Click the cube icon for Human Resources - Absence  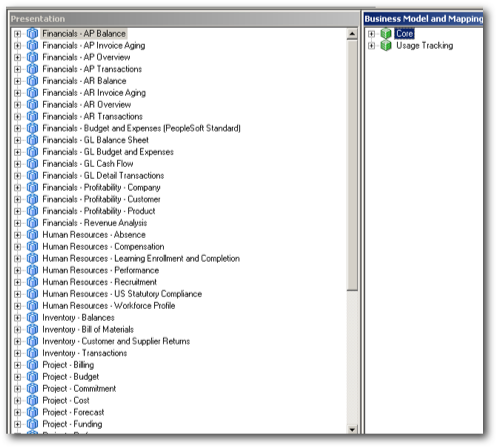click(32, 235)
